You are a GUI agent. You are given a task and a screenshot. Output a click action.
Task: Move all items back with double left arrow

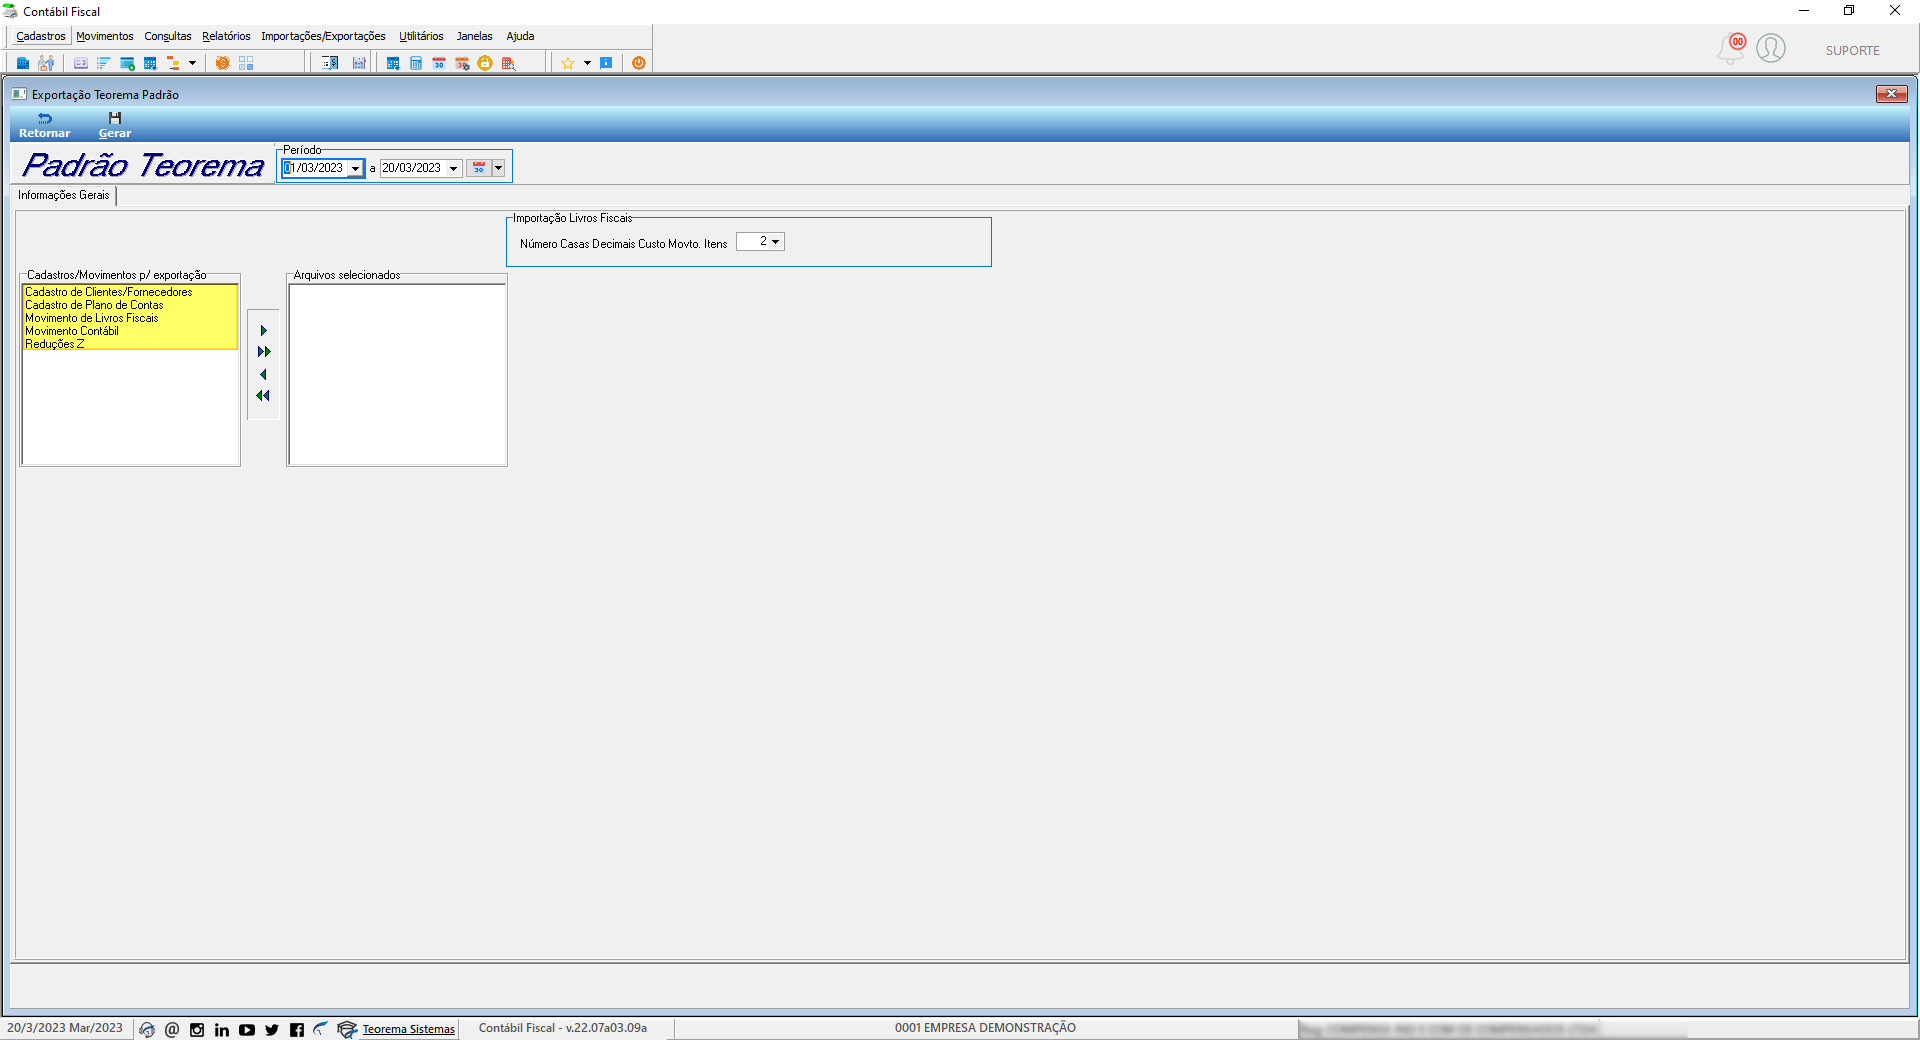click(263, 396)
